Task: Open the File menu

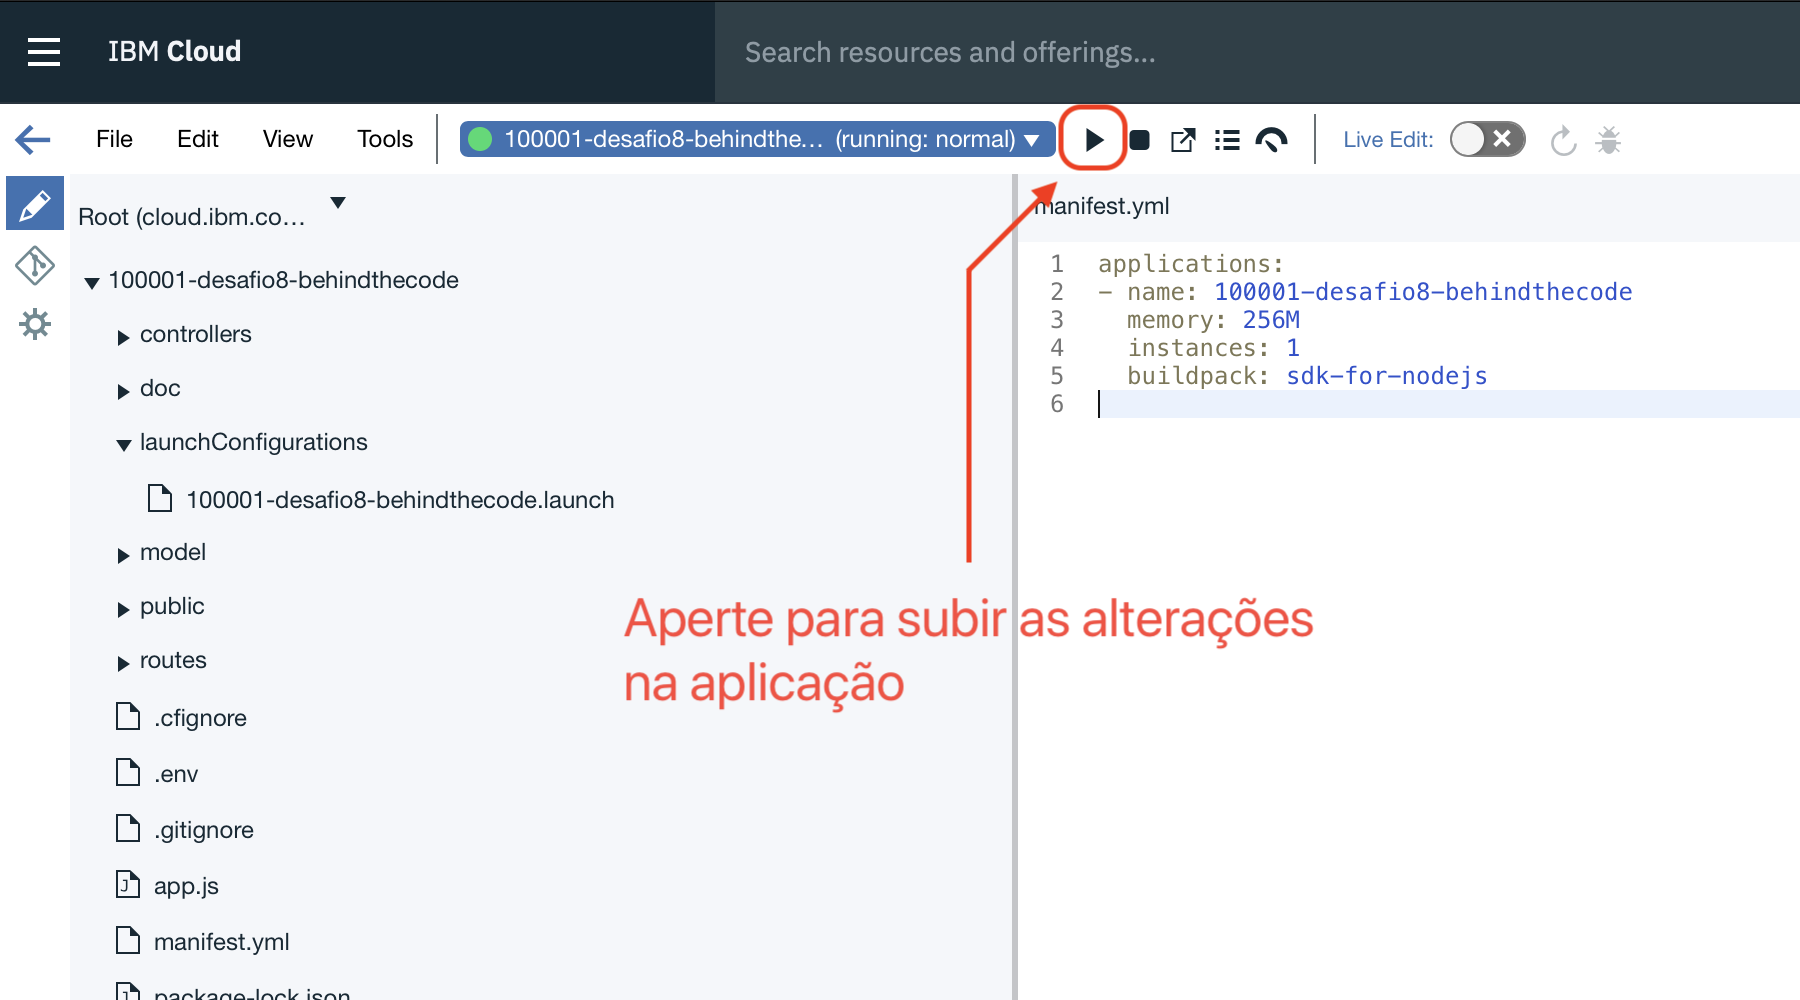Action: [114, 139]
